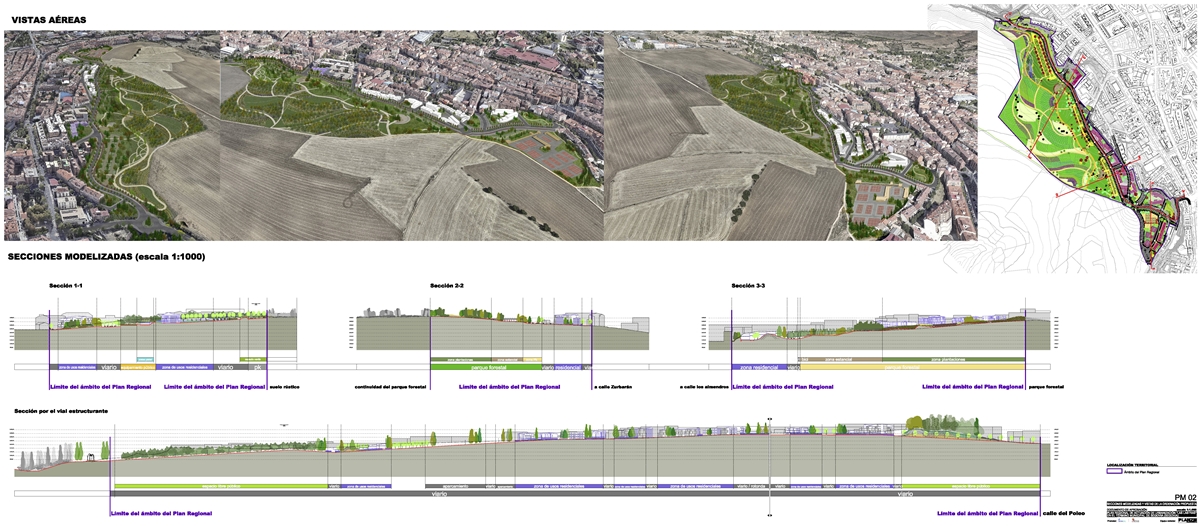
Task: Select purple 'zona residencial' band in Sección 3-3
Action: 759,368
